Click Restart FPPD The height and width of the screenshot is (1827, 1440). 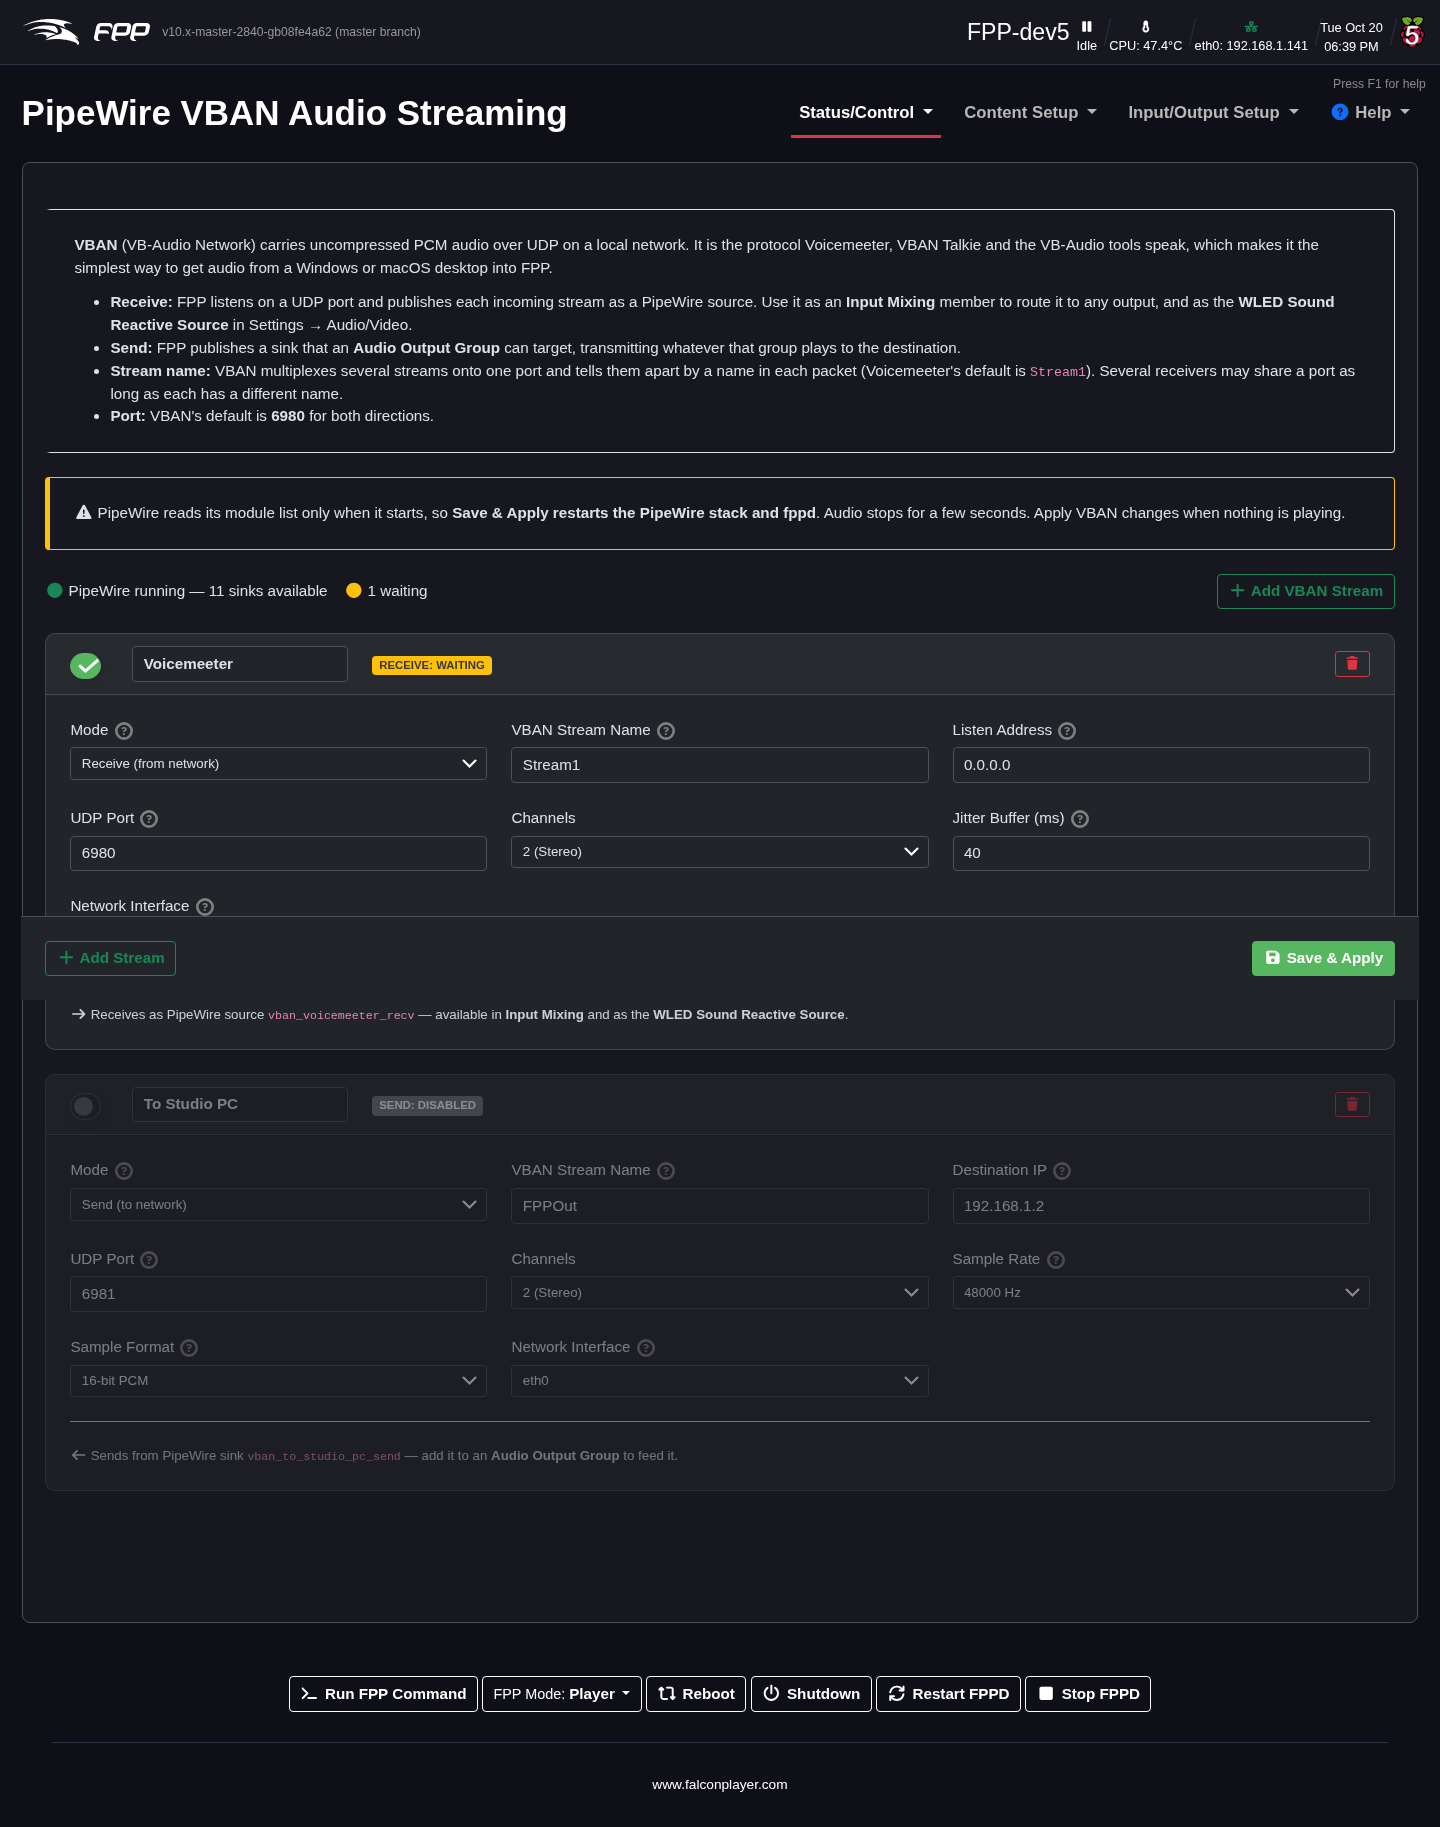[948, 1694]
